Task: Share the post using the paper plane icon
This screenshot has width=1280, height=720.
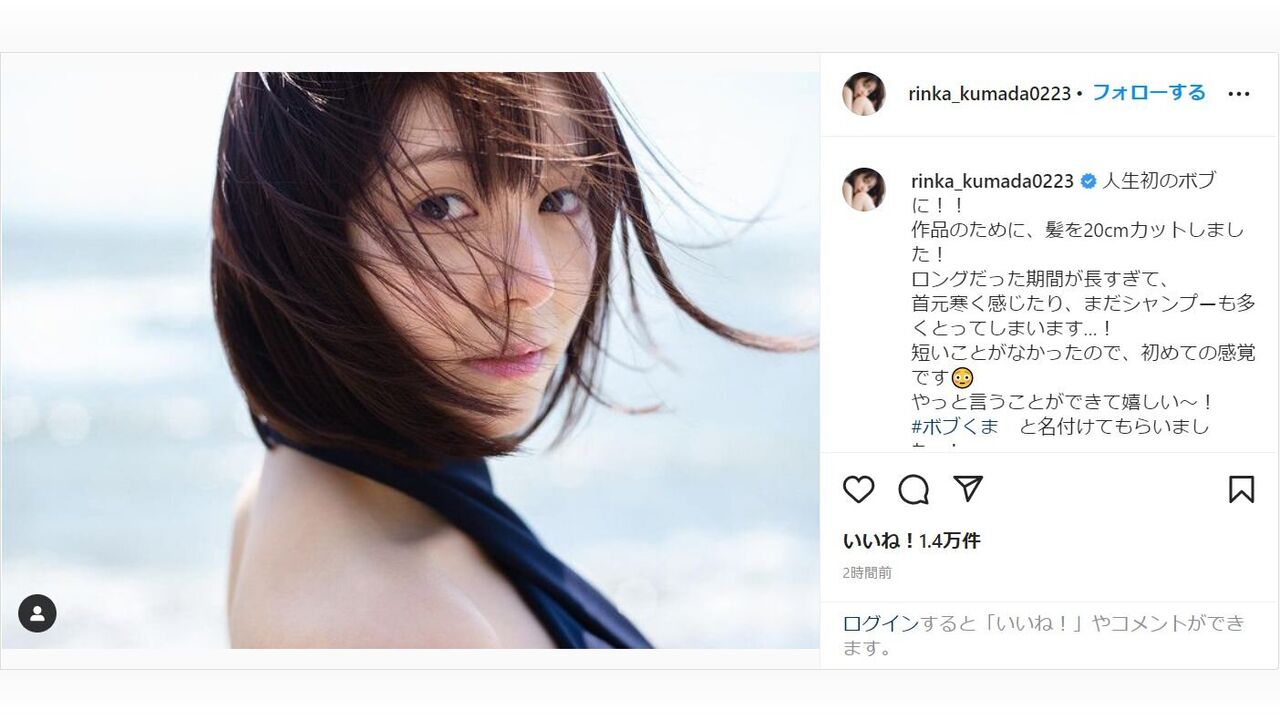Action: tap(967, 488)
